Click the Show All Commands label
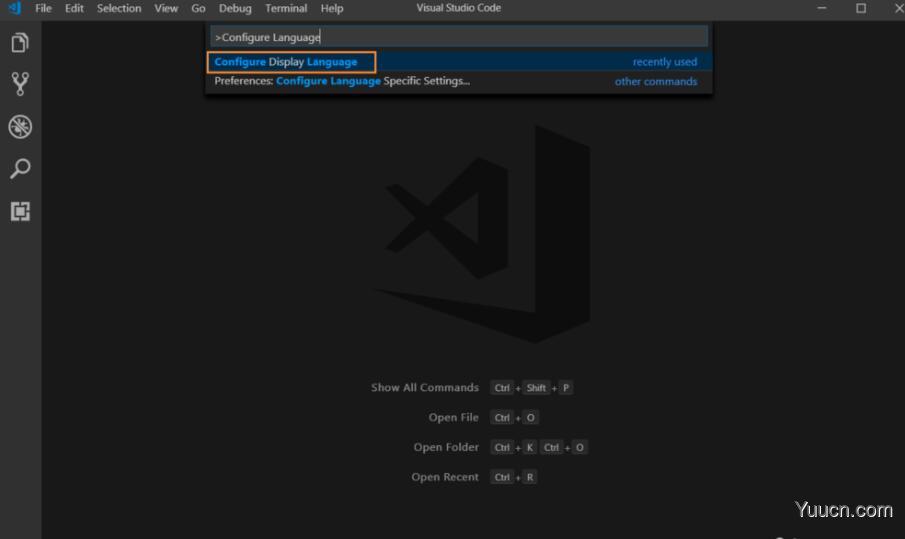Image resolution: width=905 pixels, height=539 pixels. pyautogui.click(x=425, y=388)
